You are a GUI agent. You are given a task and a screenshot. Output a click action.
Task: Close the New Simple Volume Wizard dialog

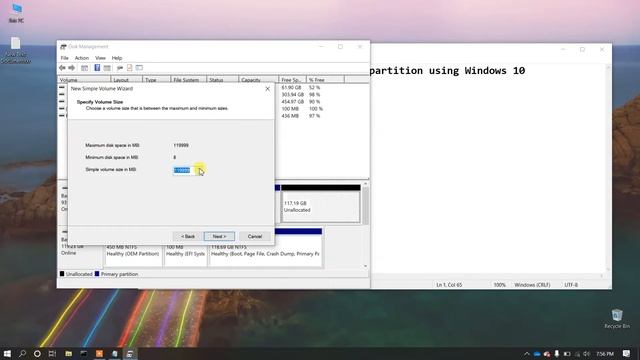coord(267,89)
